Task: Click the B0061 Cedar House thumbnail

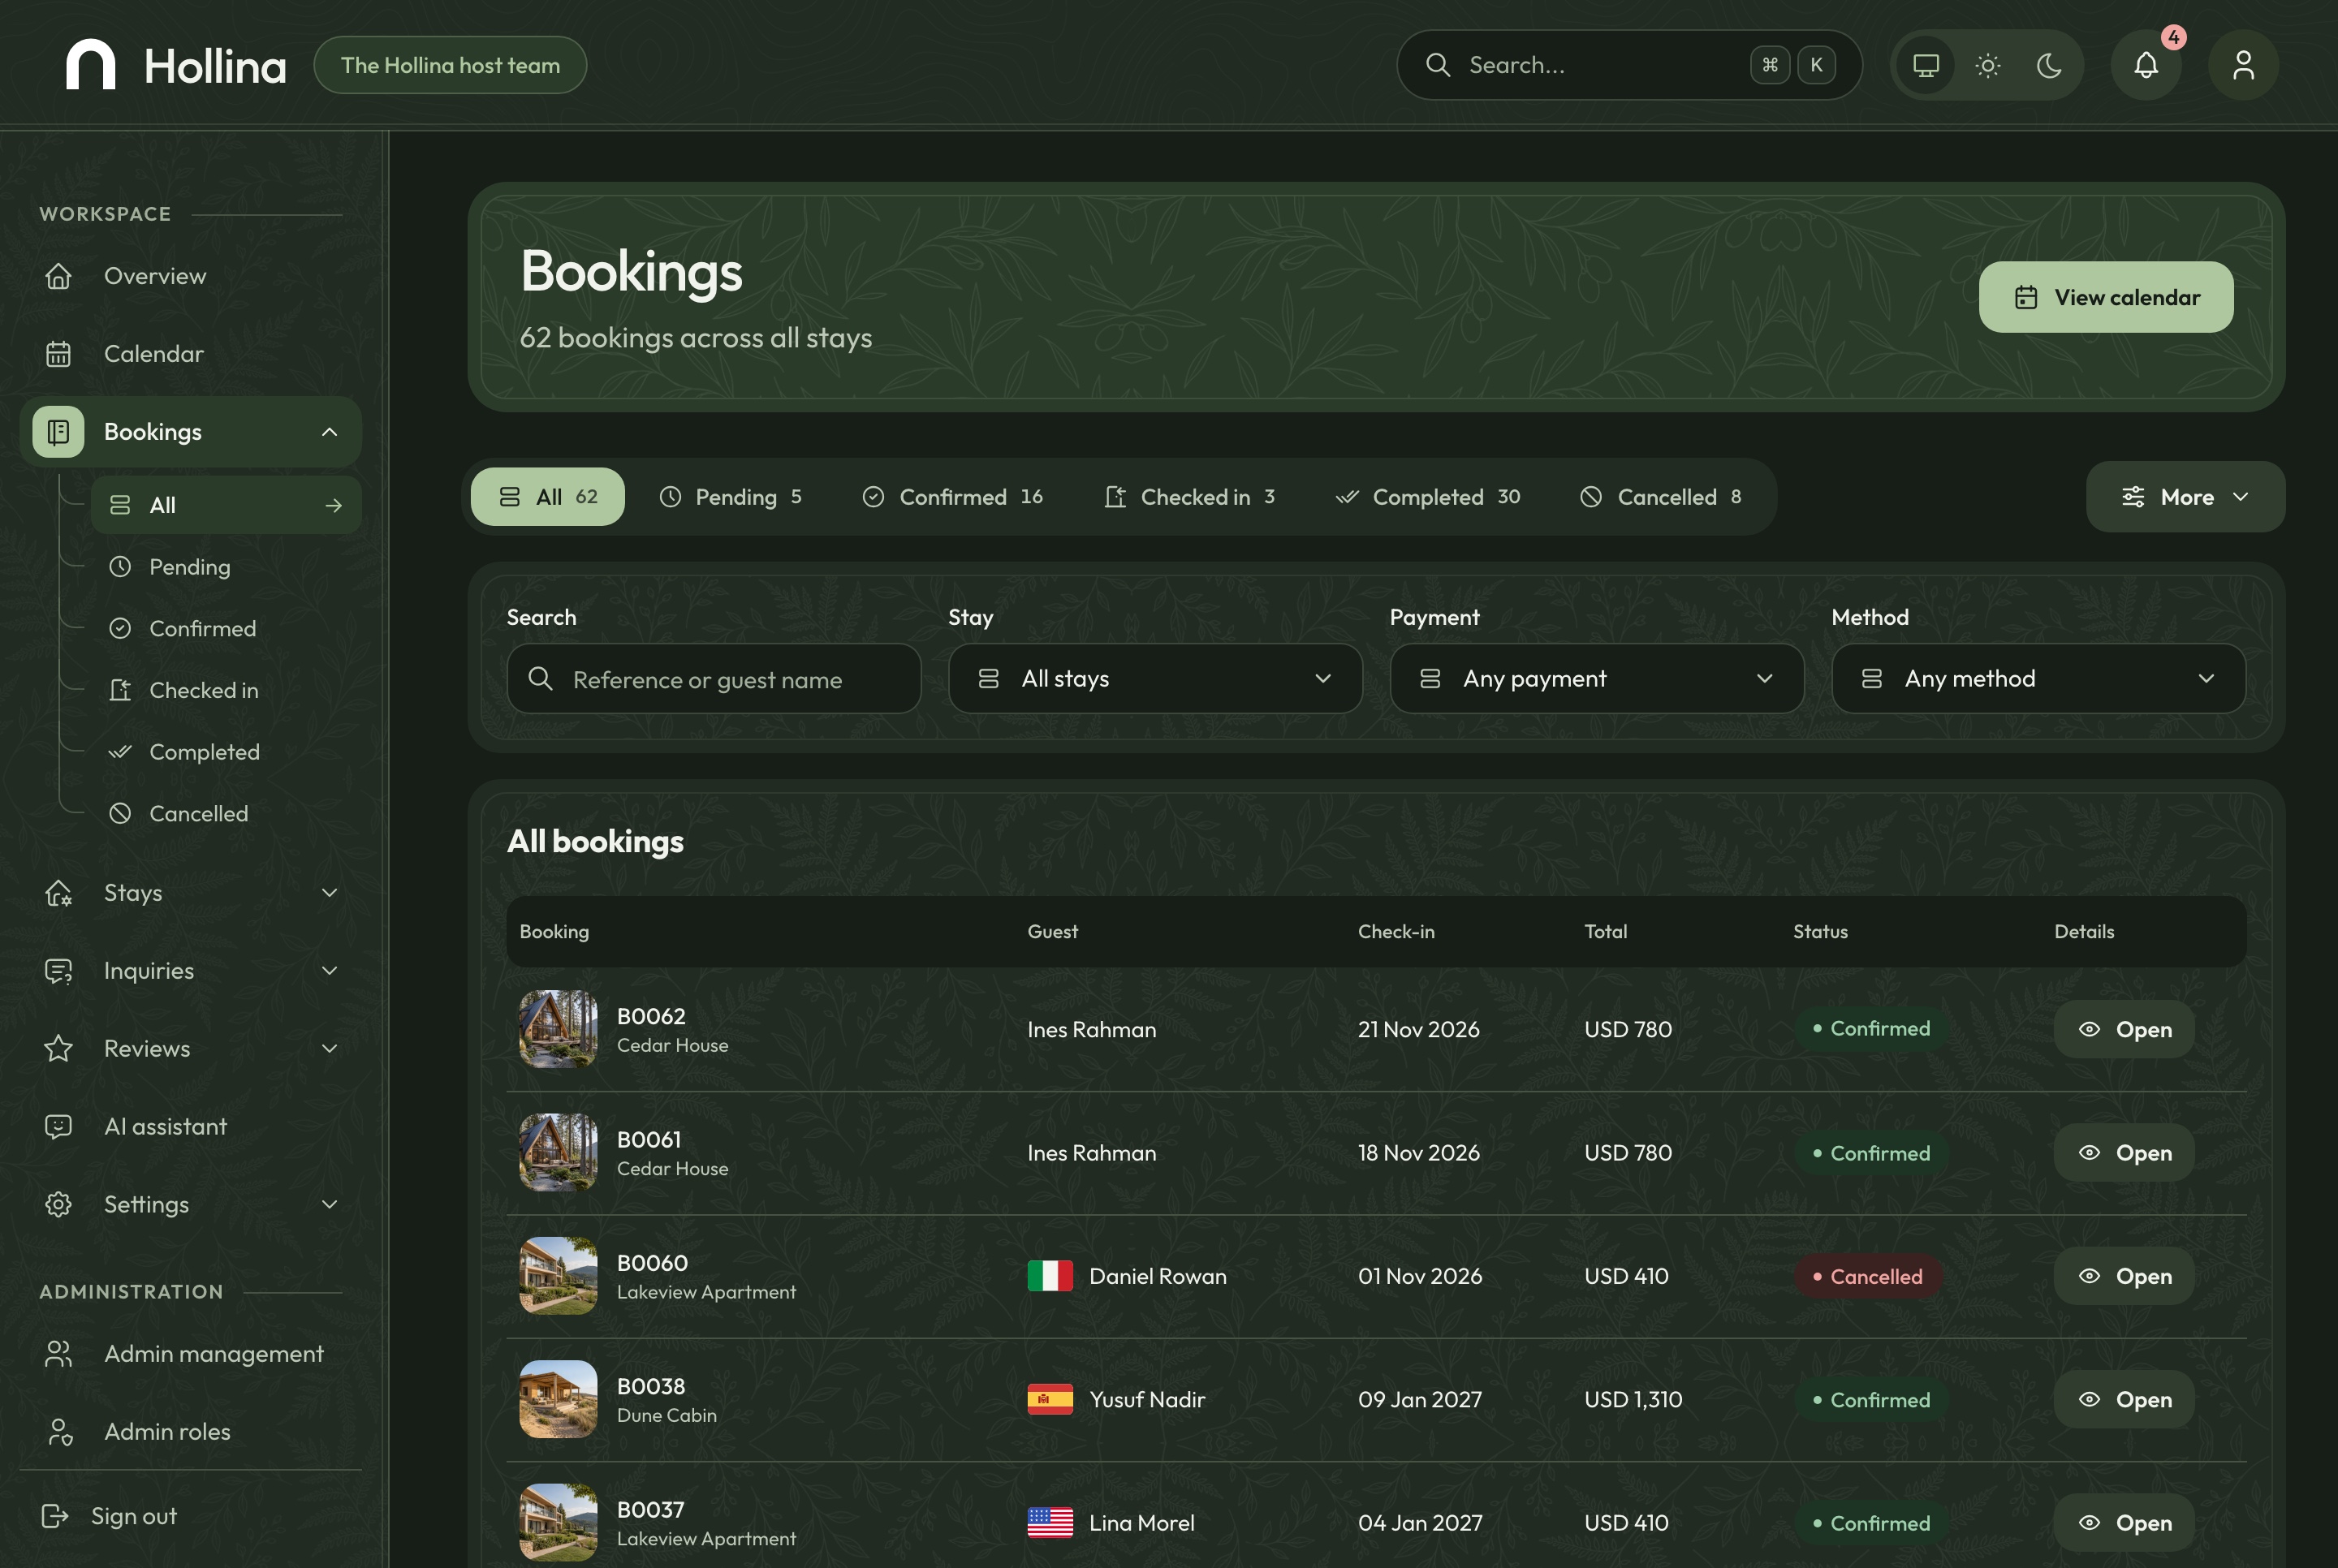Action: 558,1153
